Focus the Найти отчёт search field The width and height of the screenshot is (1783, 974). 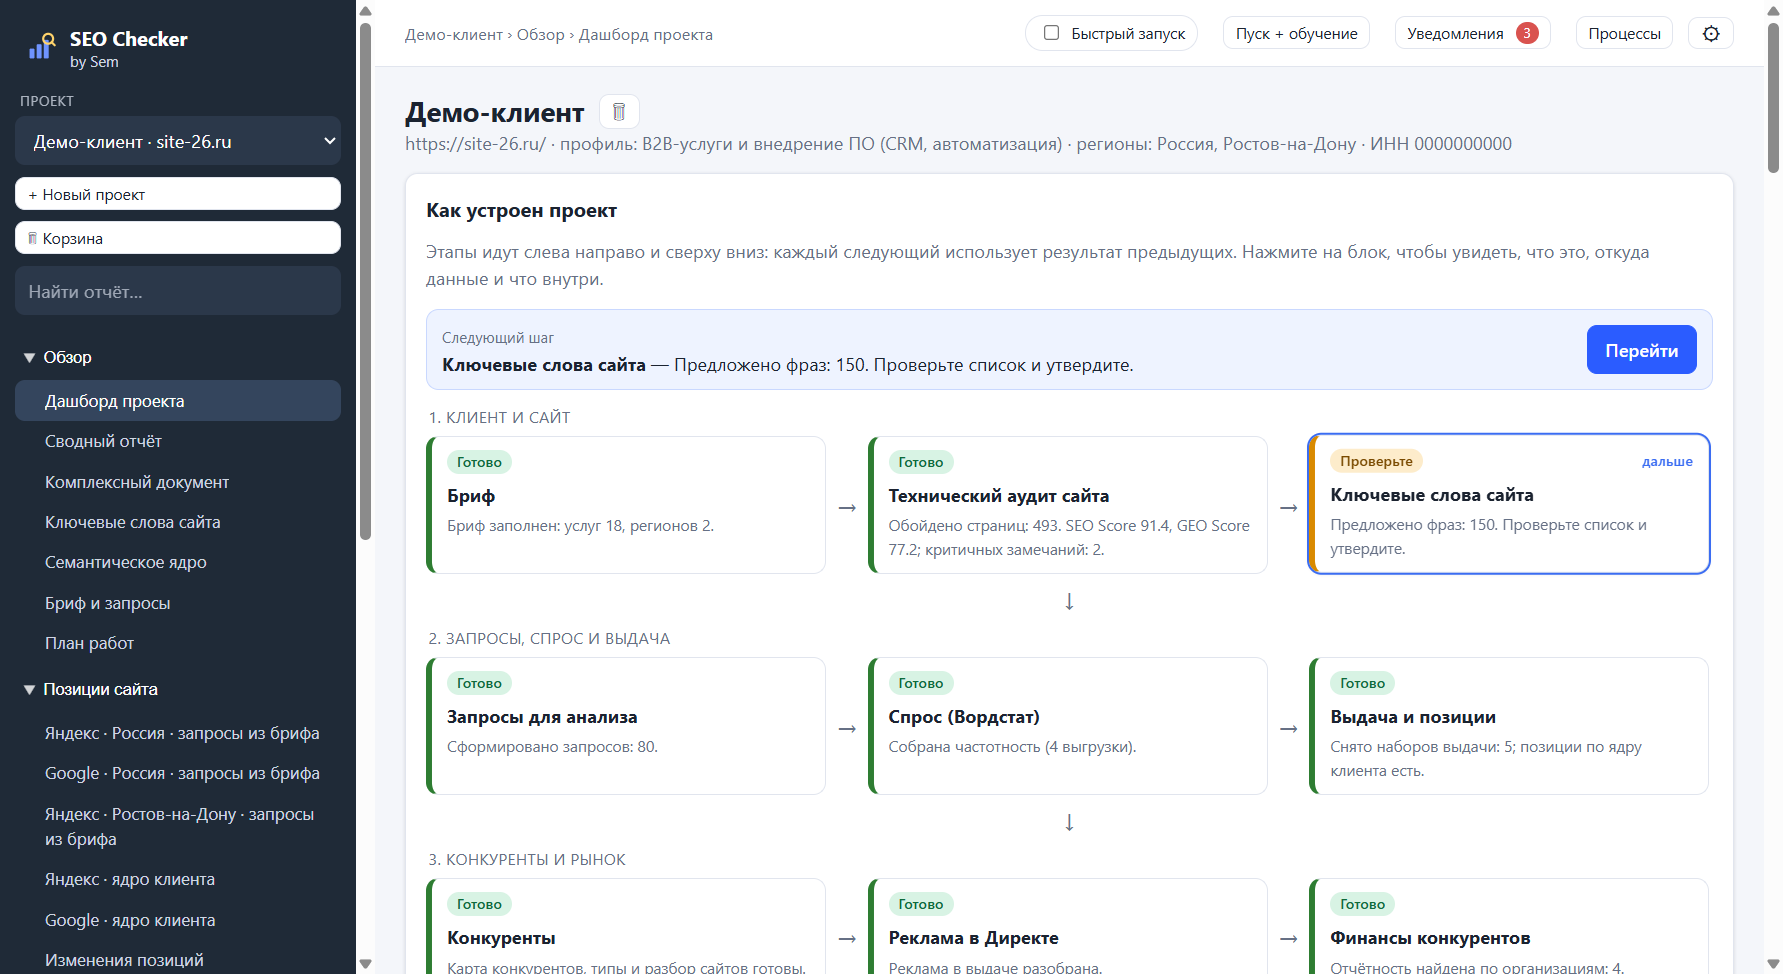click(x=178, y=291)
